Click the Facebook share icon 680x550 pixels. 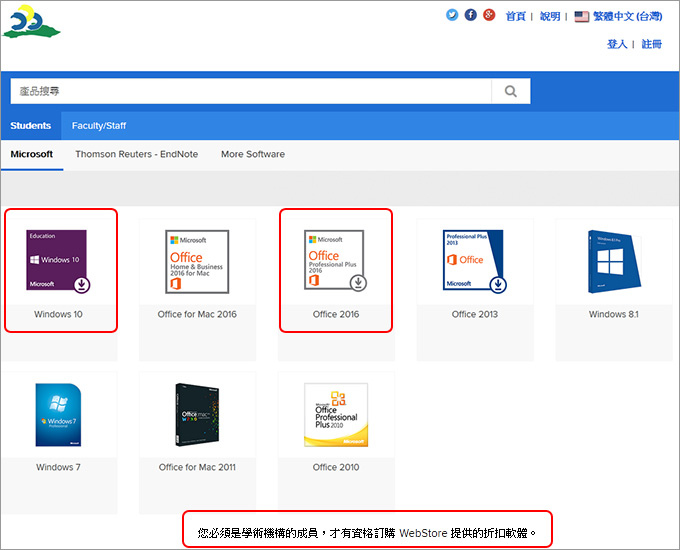point(471,15)
